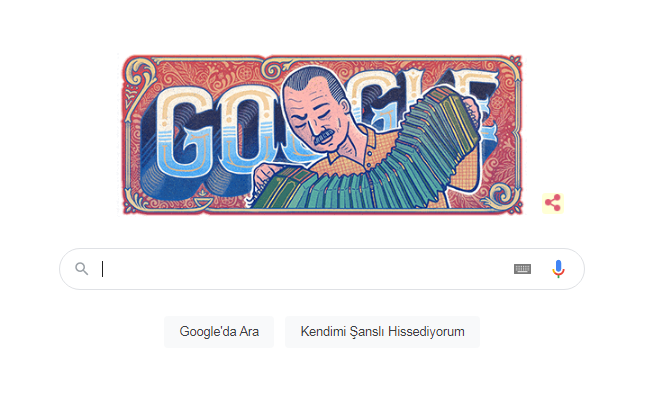
Task: Open the on-screen keyboard input tool
Action: click(x=522, y=269)
